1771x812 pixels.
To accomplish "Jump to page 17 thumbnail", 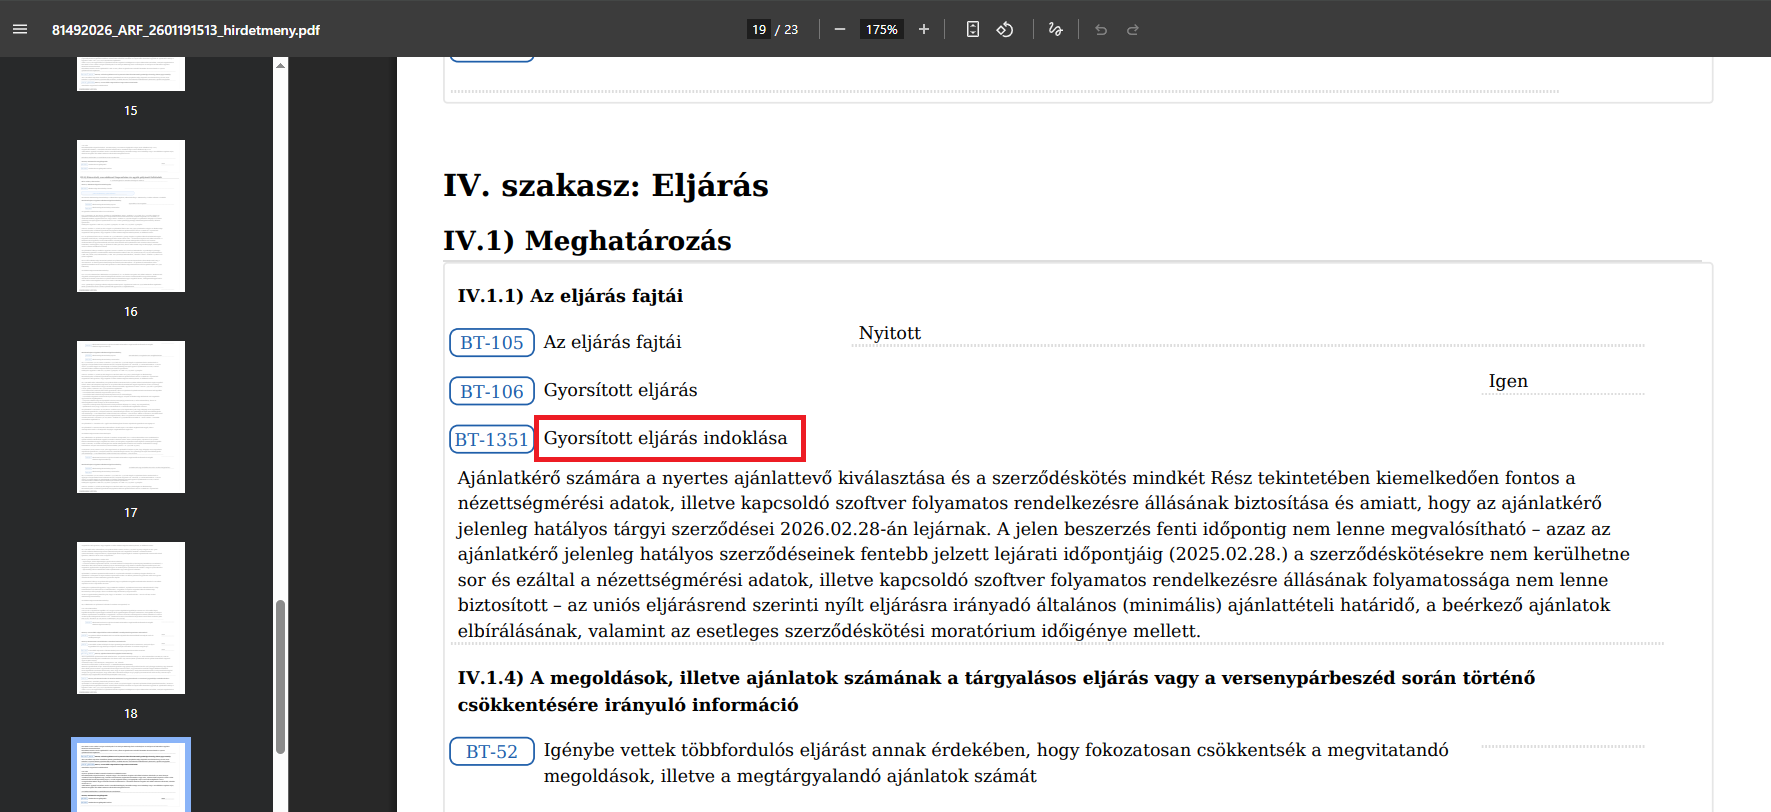I will [131, 417].
